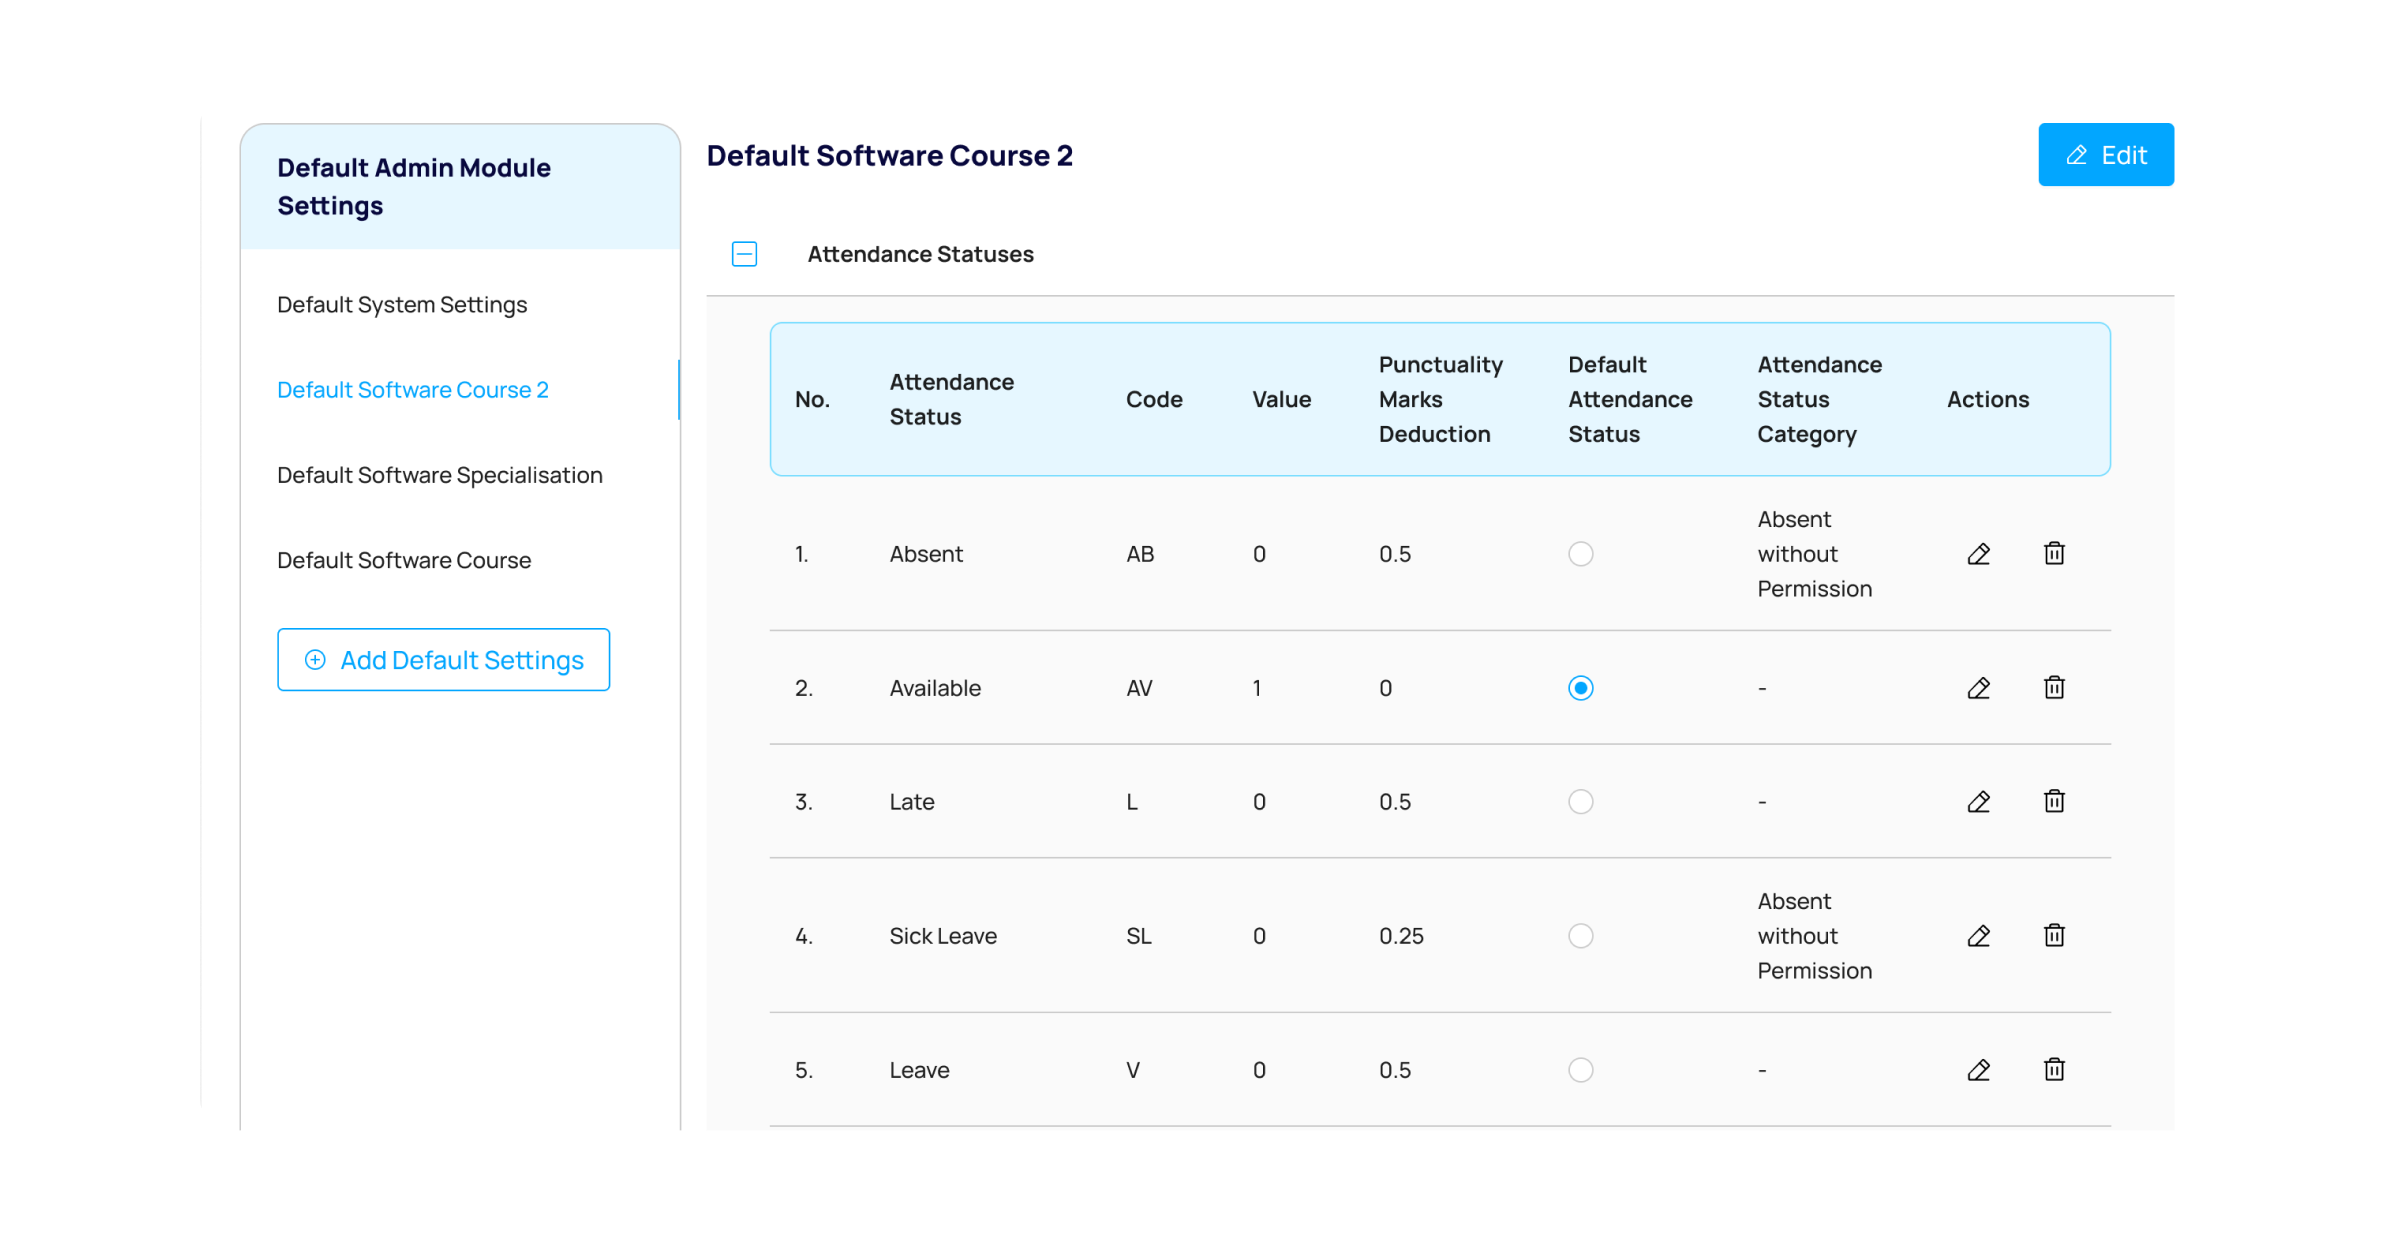Screen dimensions: 2400x1234
Task: Click the Leave status name cell
Action: click(x=919, y=1070)
